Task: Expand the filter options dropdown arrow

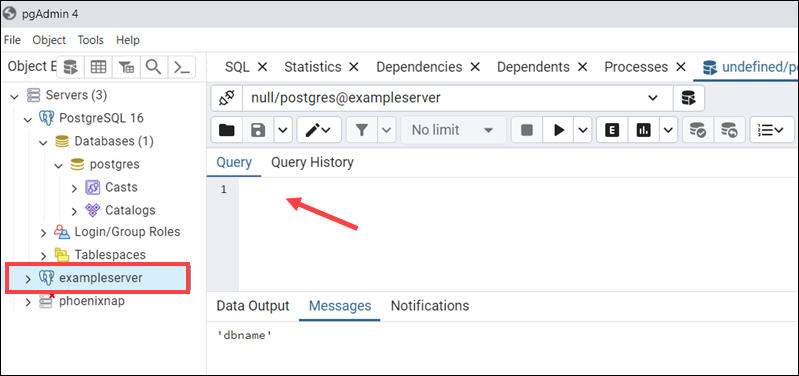Action: click(x=386, y=130)
